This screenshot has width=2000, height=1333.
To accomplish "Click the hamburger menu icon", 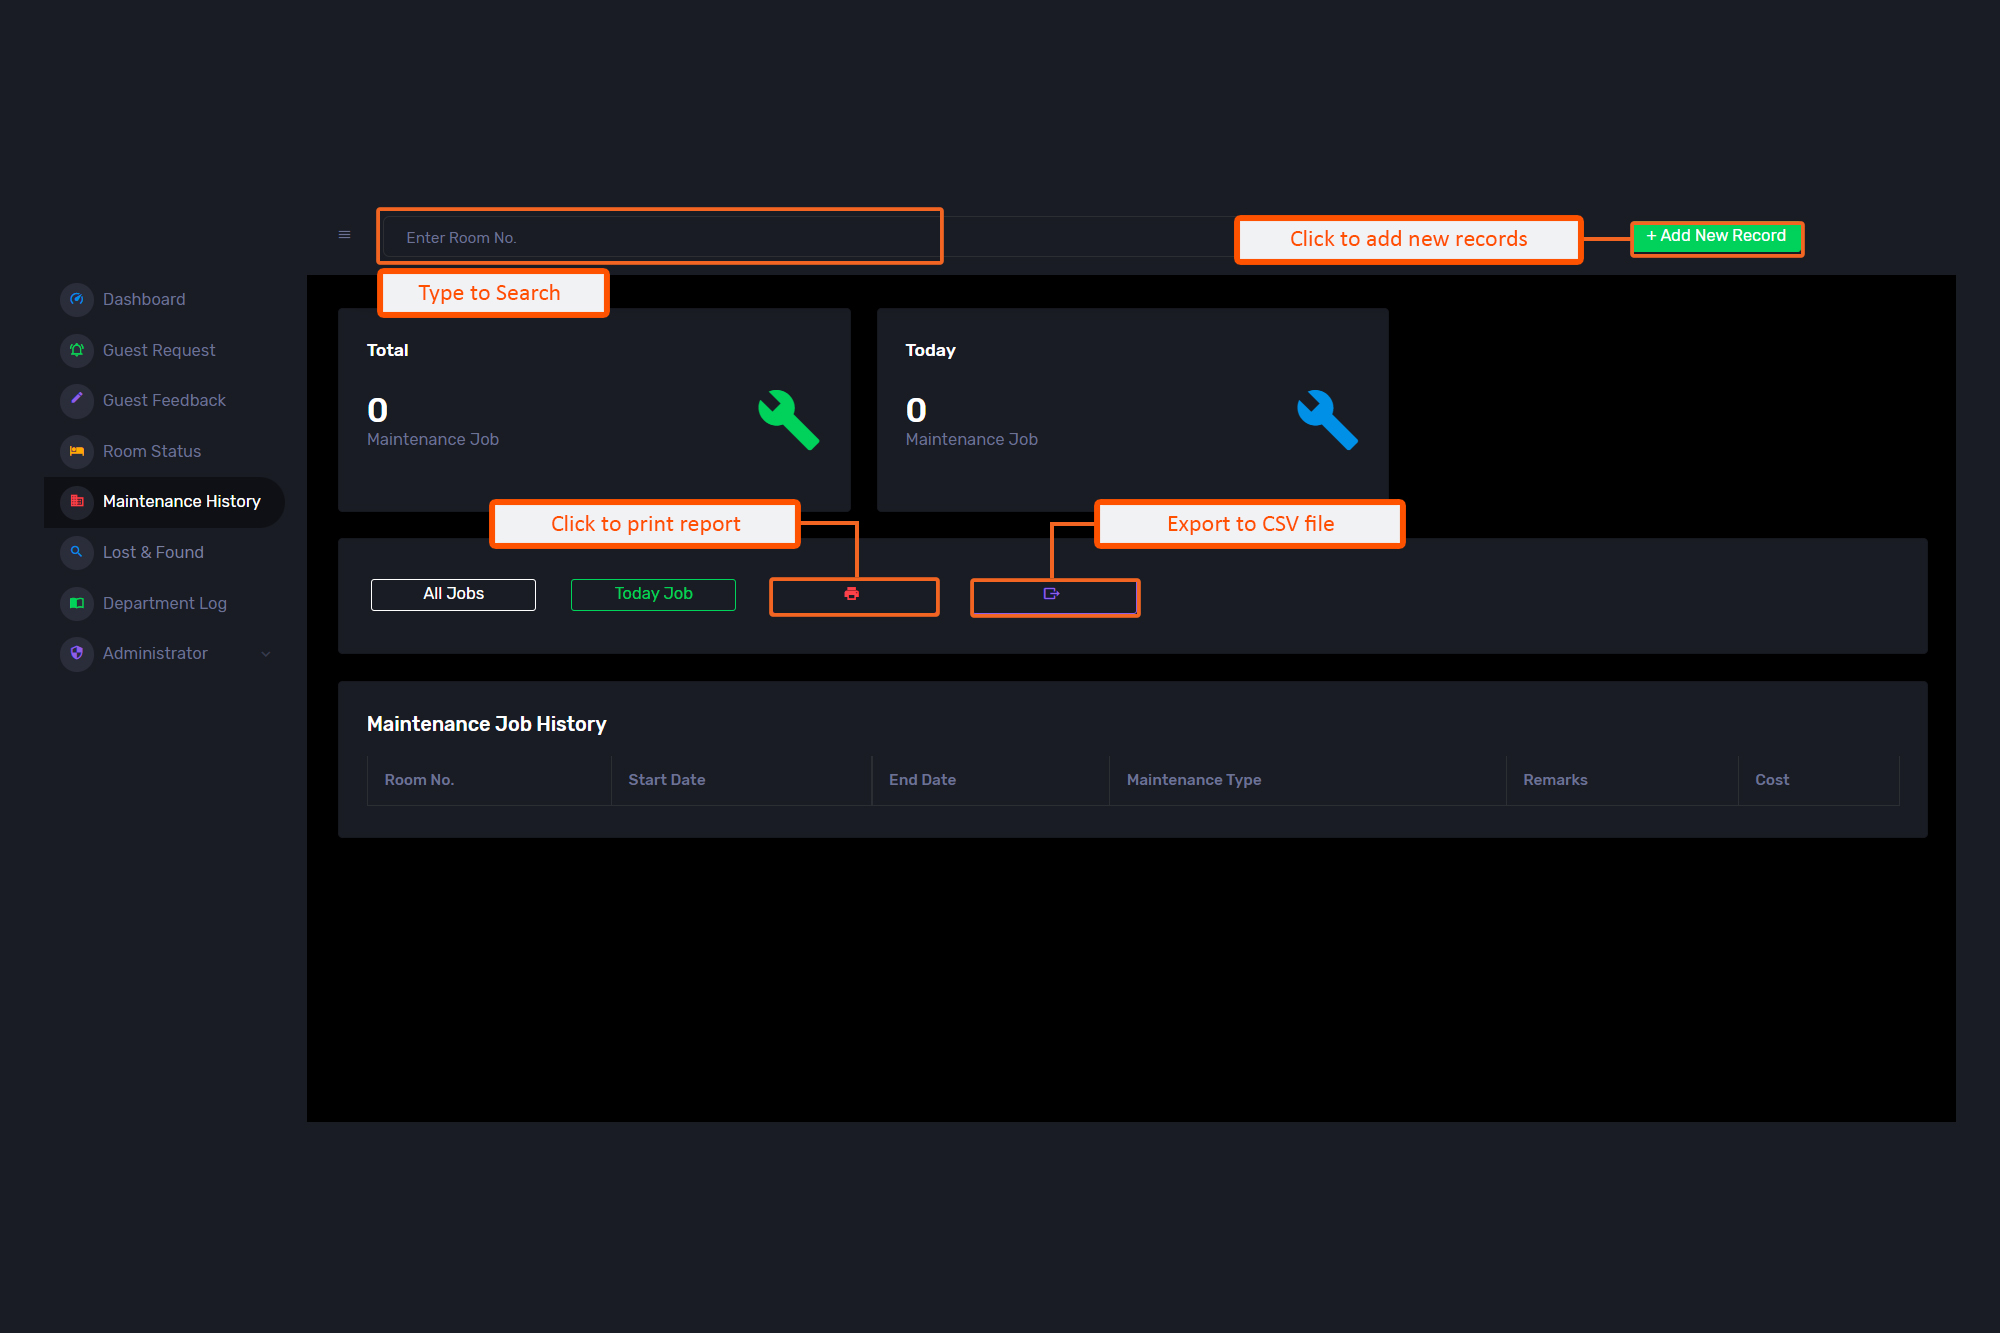I will (344, 235).
